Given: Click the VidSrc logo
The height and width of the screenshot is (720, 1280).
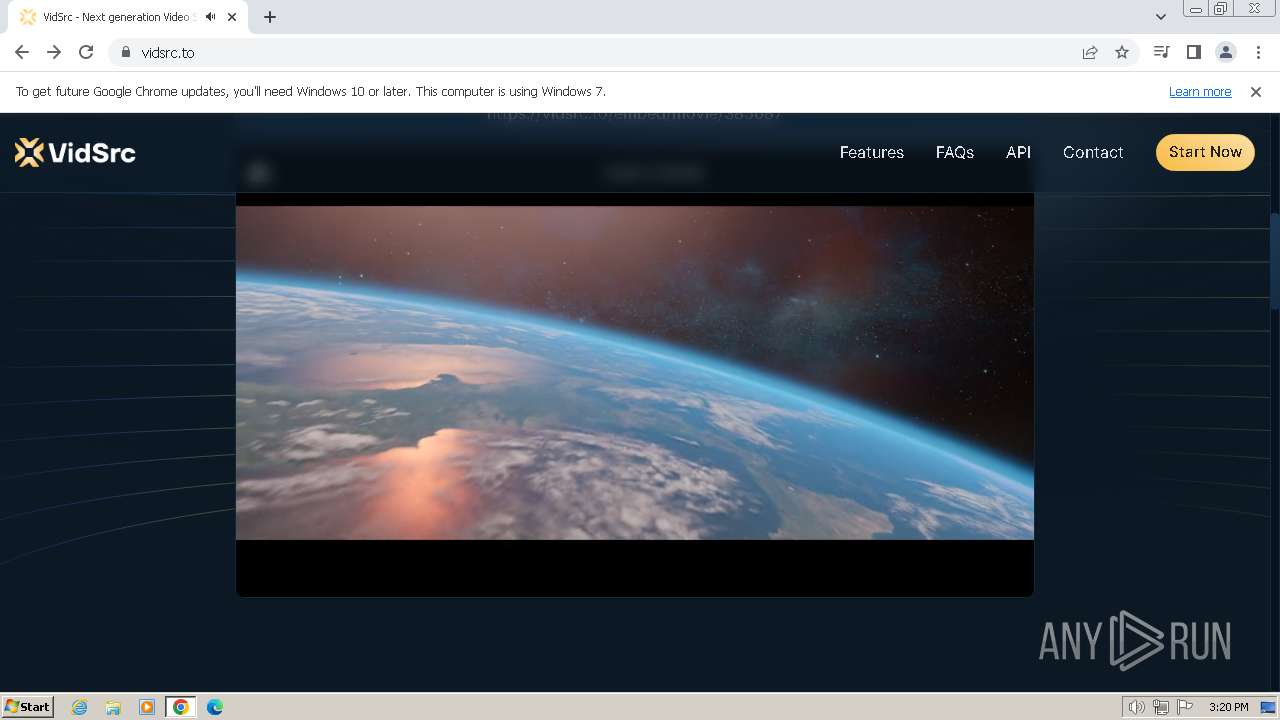Looking at the screenshot, I should coord(75,152).
